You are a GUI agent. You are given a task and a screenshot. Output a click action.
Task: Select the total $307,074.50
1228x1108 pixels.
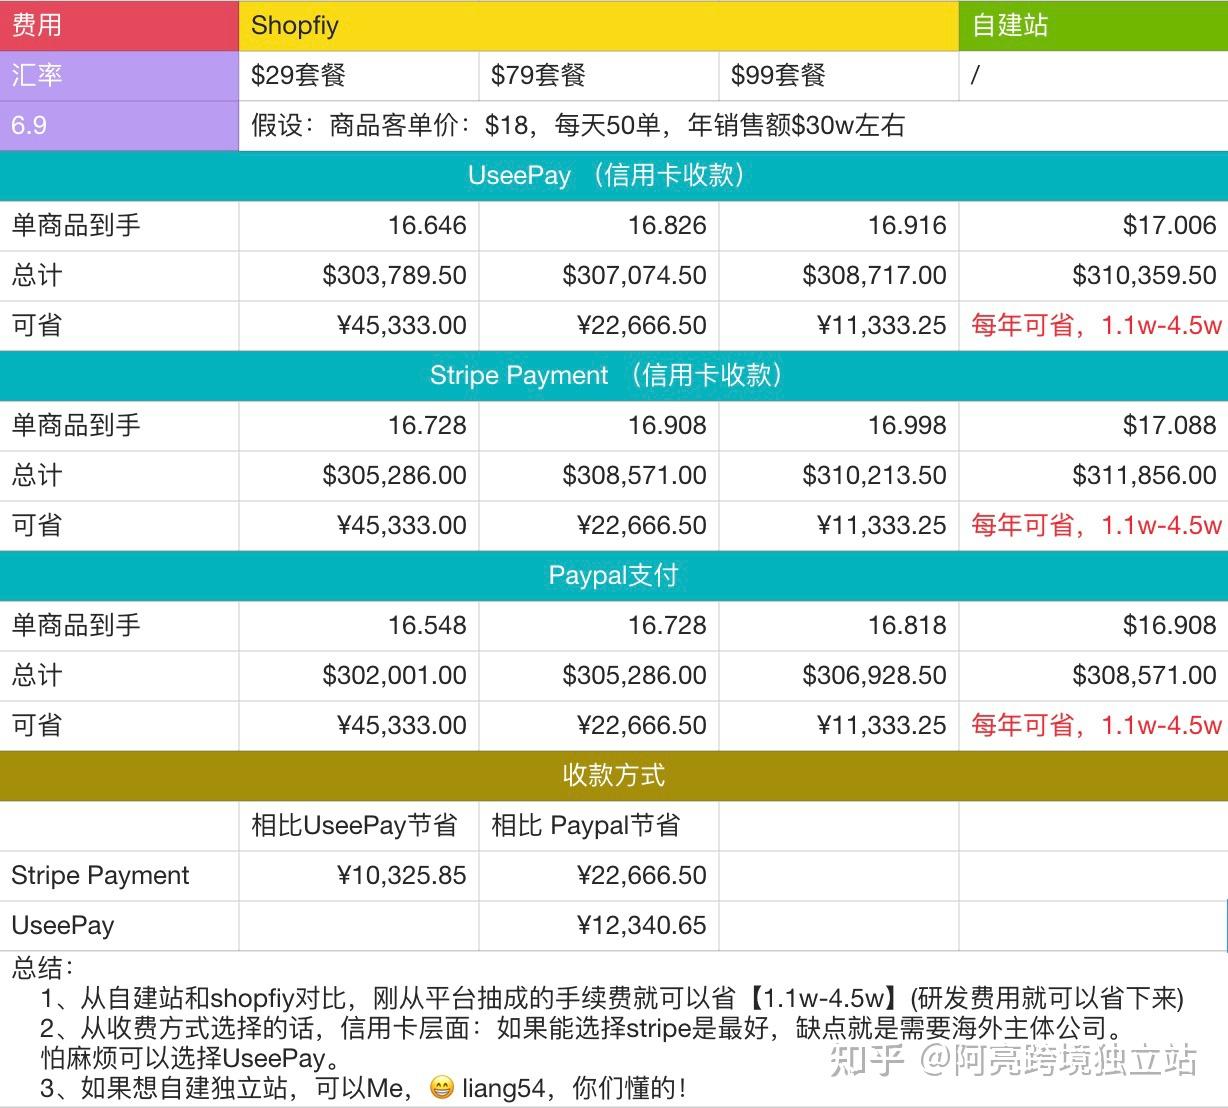click(634, 275)
